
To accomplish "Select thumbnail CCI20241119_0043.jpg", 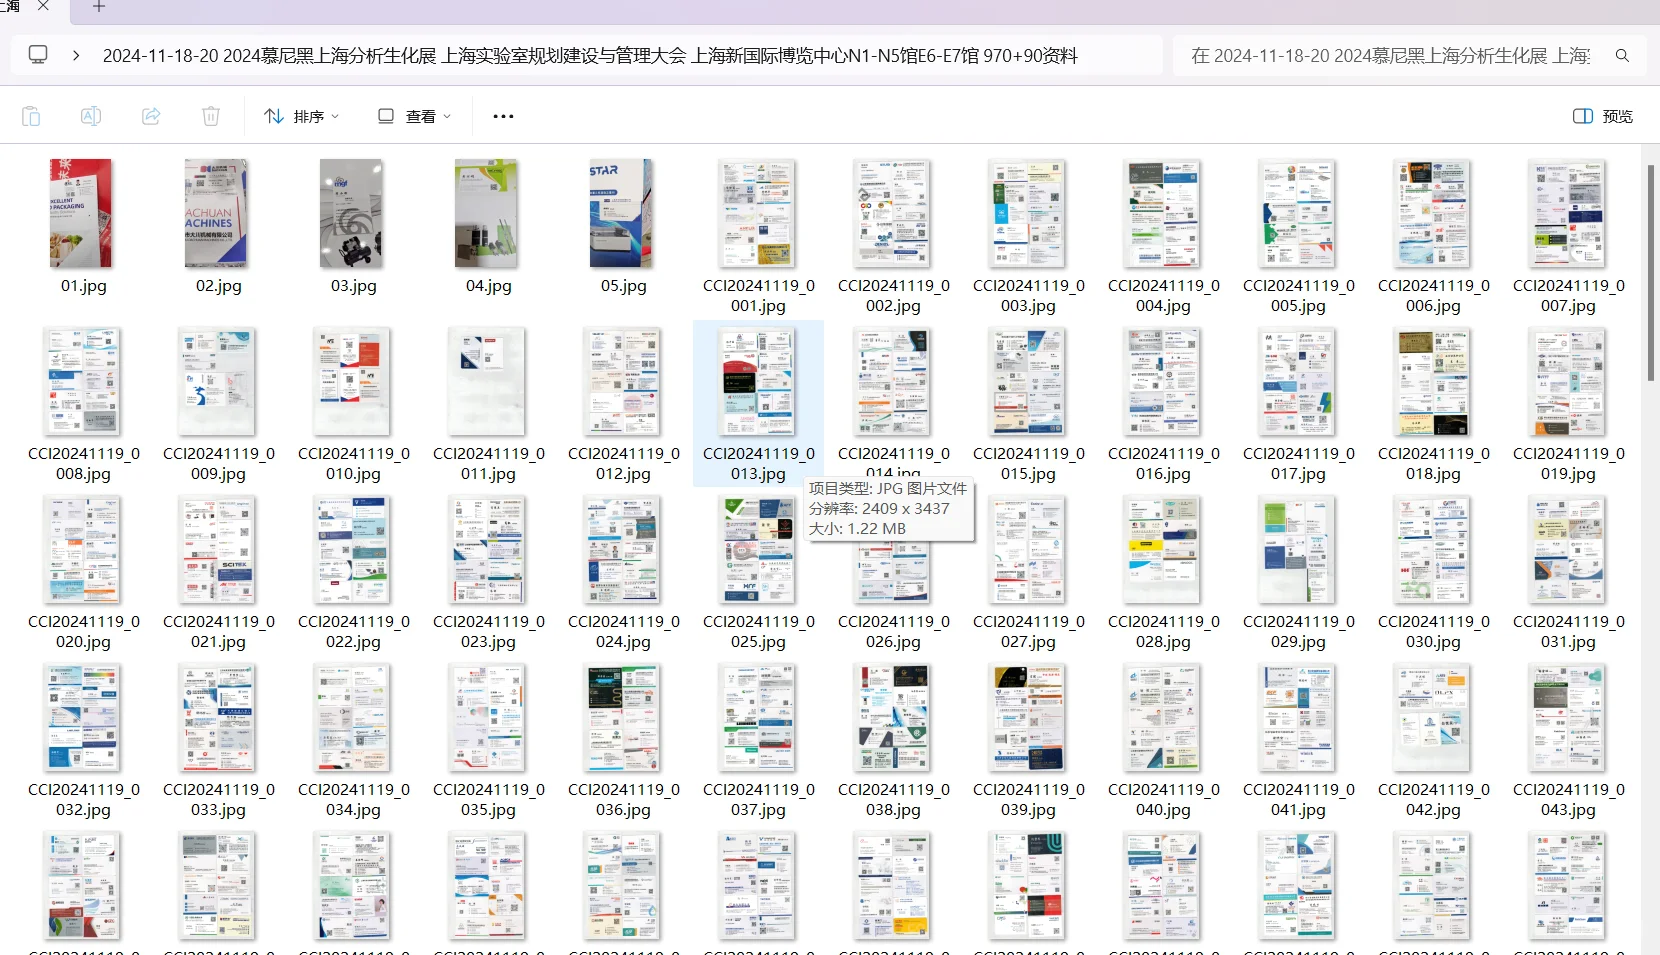I will (x=1568, y=717).
